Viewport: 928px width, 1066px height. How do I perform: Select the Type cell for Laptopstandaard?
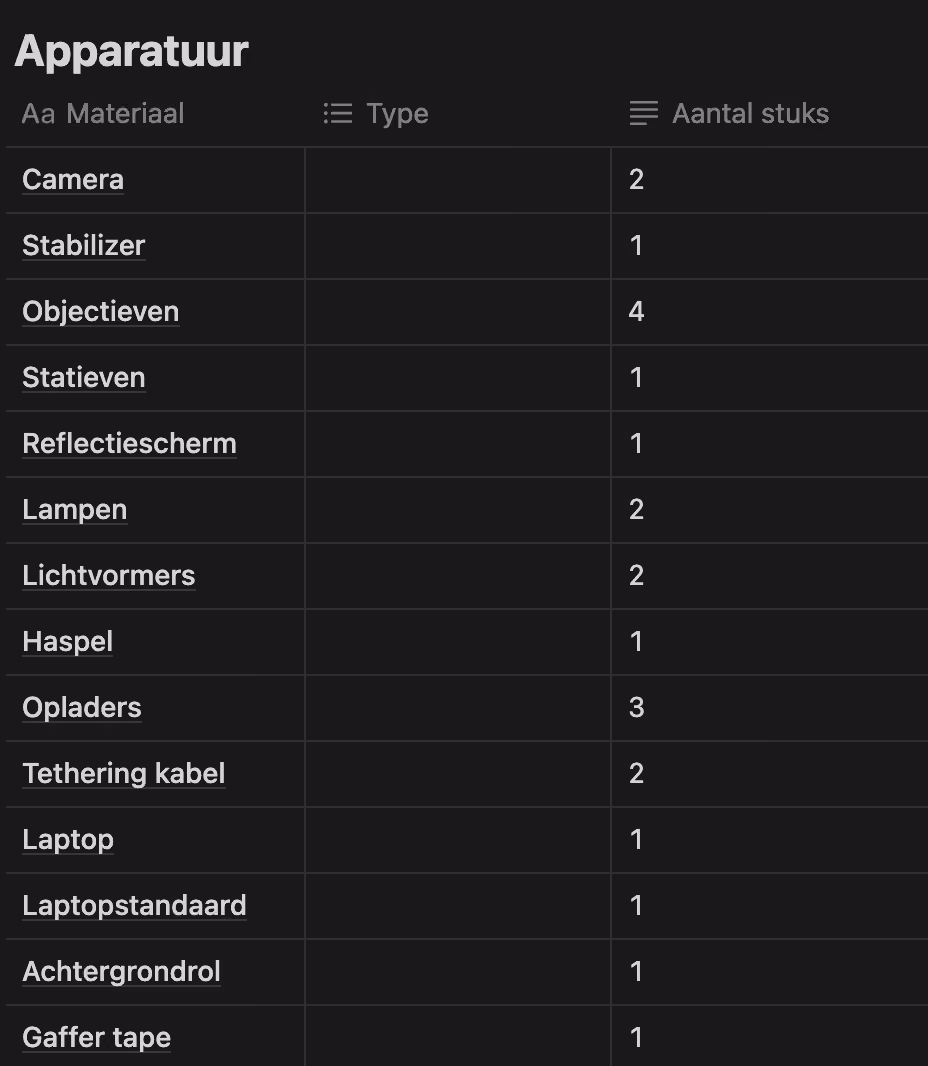click(x=458, y=906)
